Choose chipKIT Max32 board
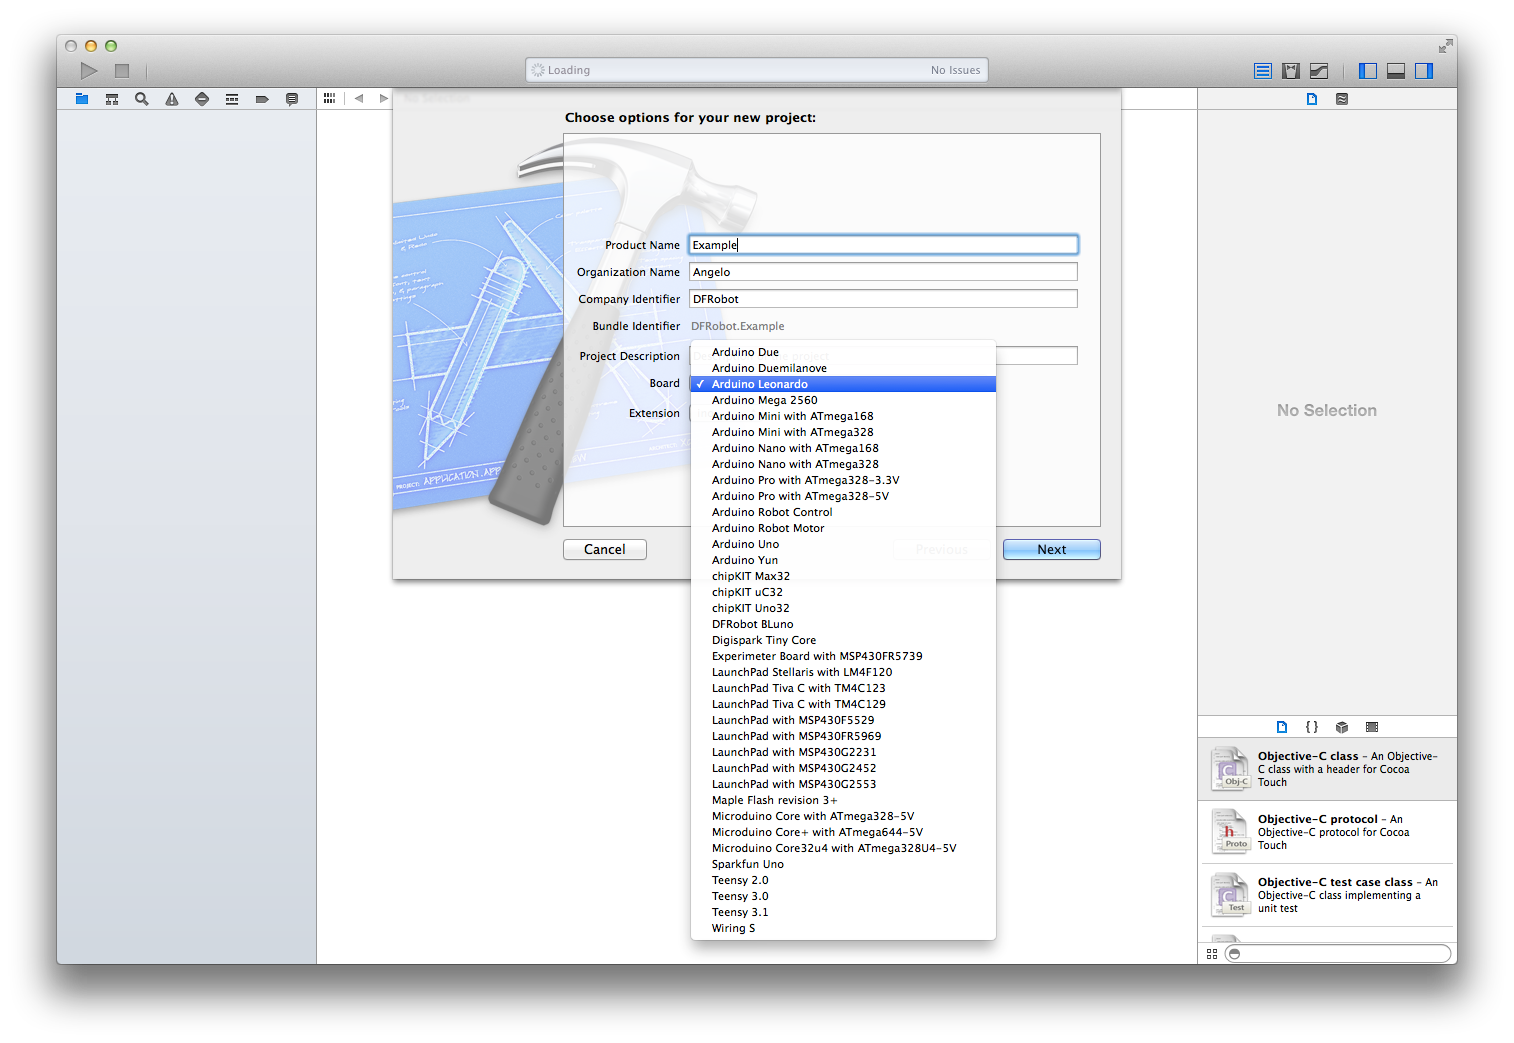The image size is (1514, 1043). (843, 576)
